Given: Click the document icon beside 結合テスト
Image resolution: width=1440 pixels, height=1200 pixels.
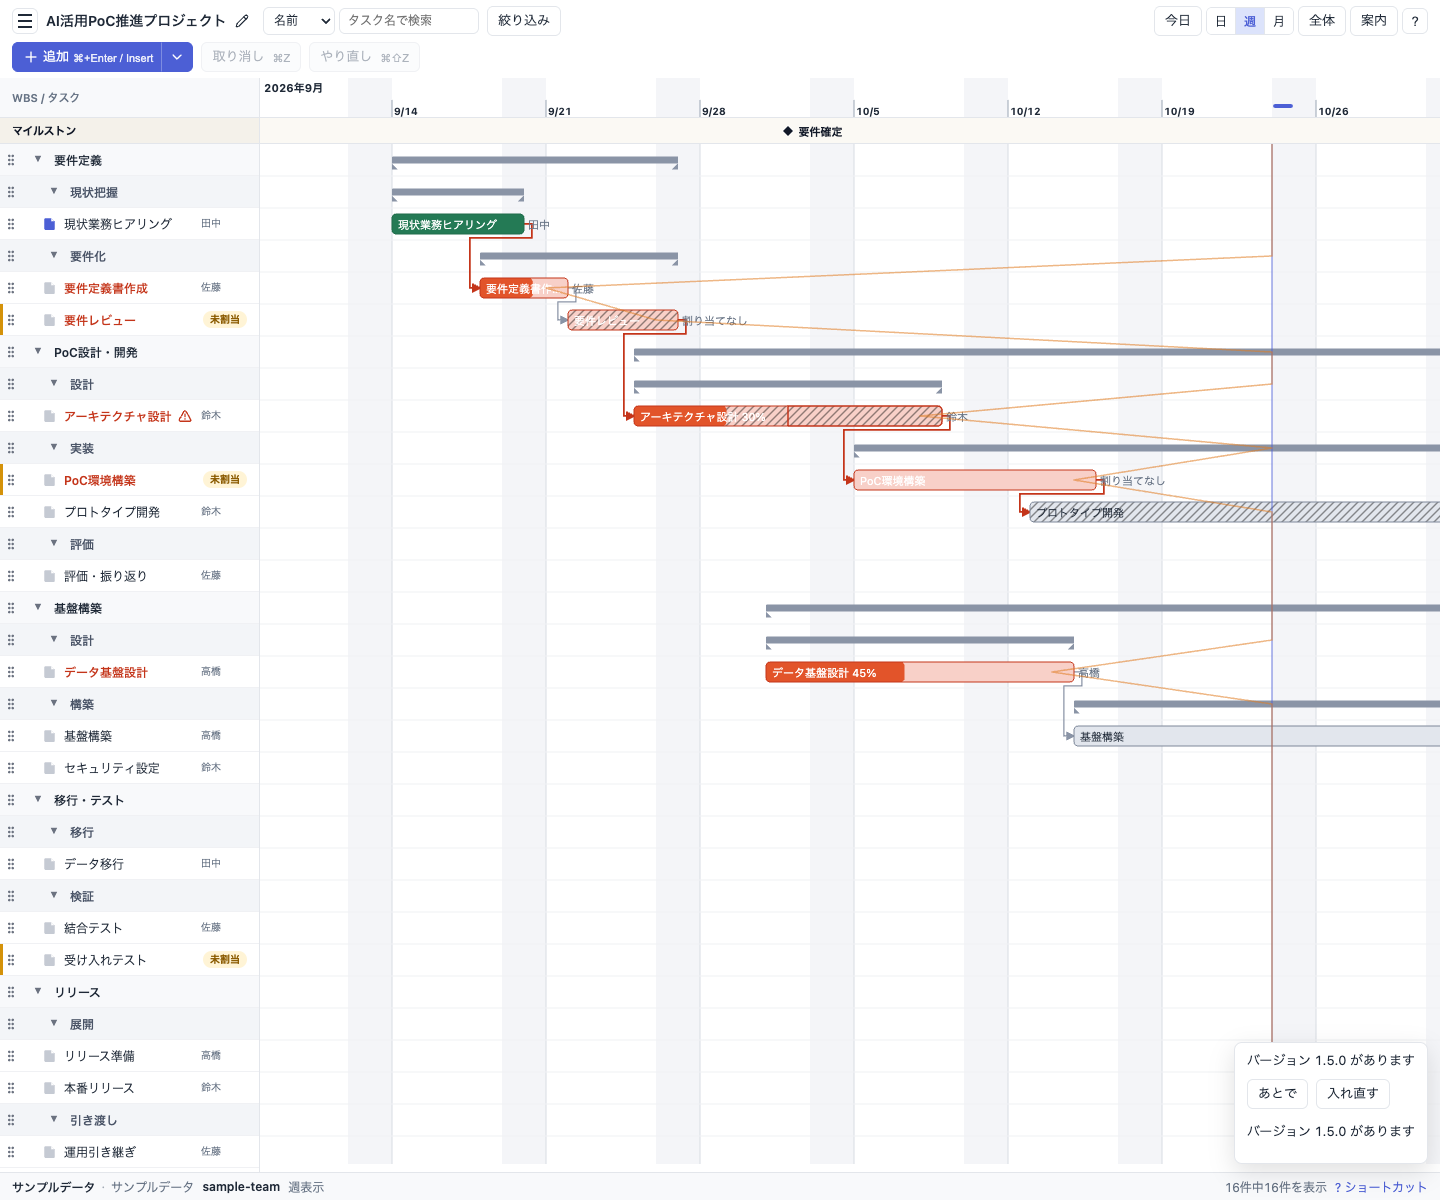Looking at the screenshot, I should coord(49,928).
